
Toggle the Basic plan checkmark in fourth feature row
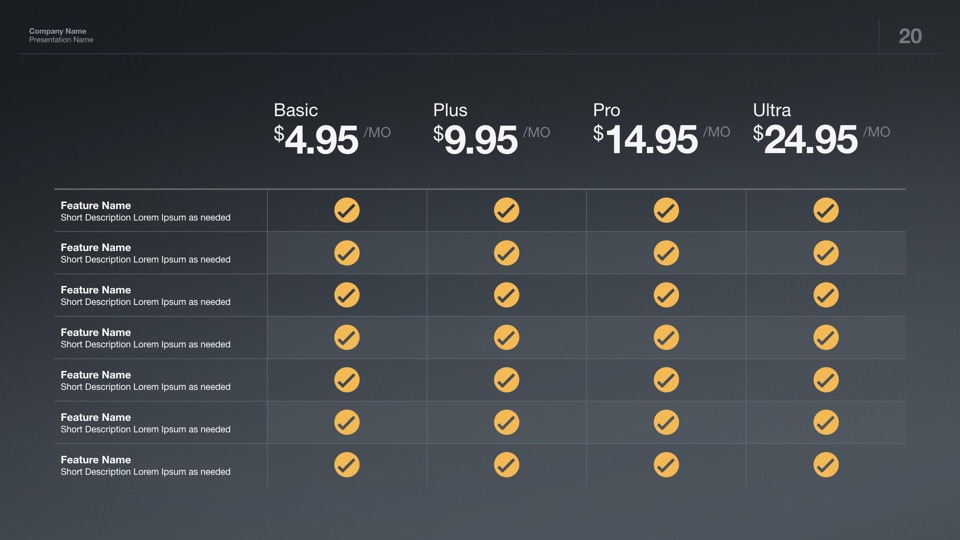[x=347, y=337]
